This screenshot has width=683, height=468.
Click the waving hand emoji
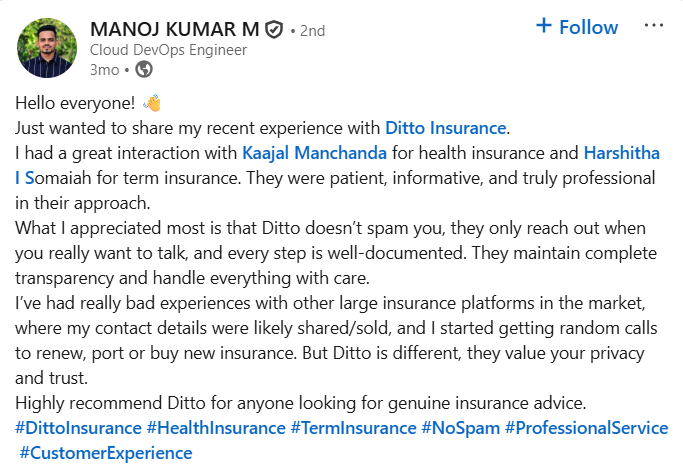152,103
